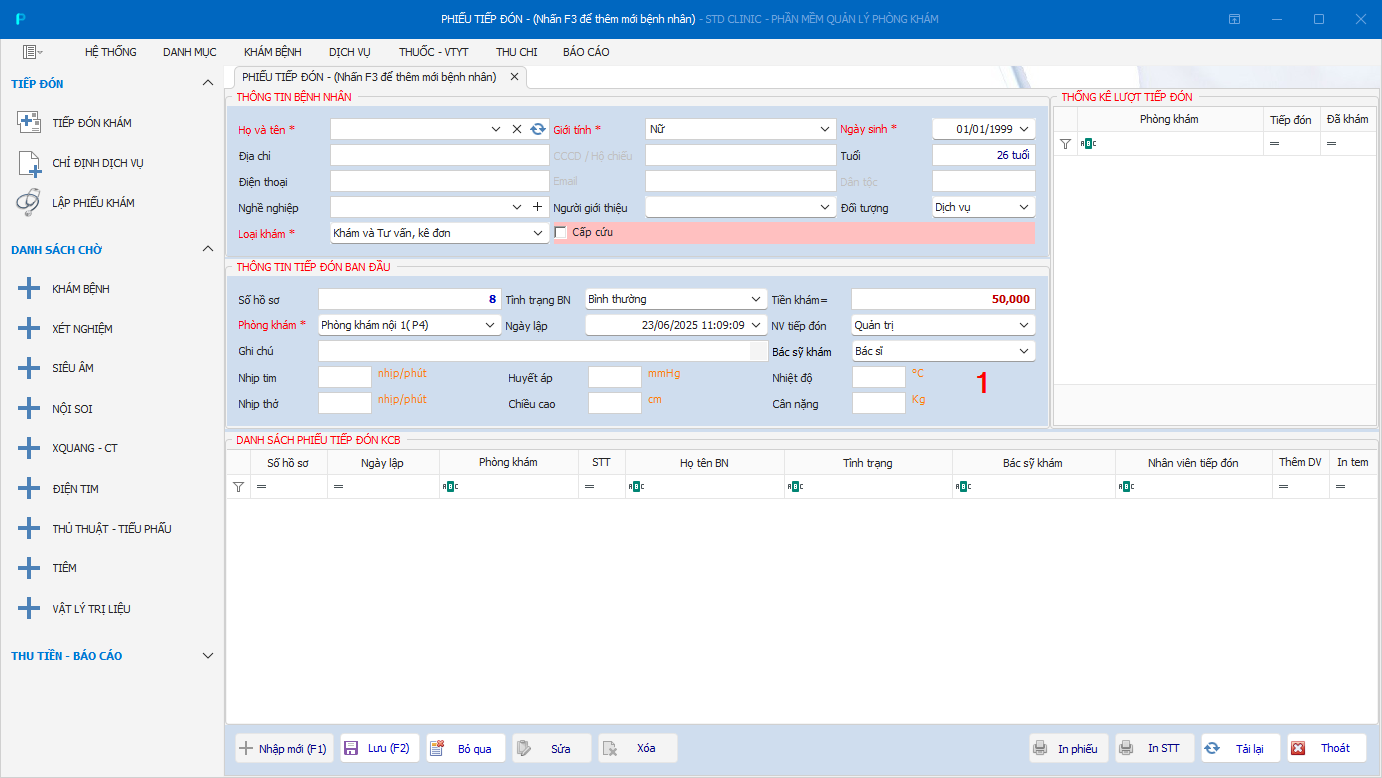Screen dimensions: 1382x778
Task: Click the Họ tên BN column header
Action: 704,462
